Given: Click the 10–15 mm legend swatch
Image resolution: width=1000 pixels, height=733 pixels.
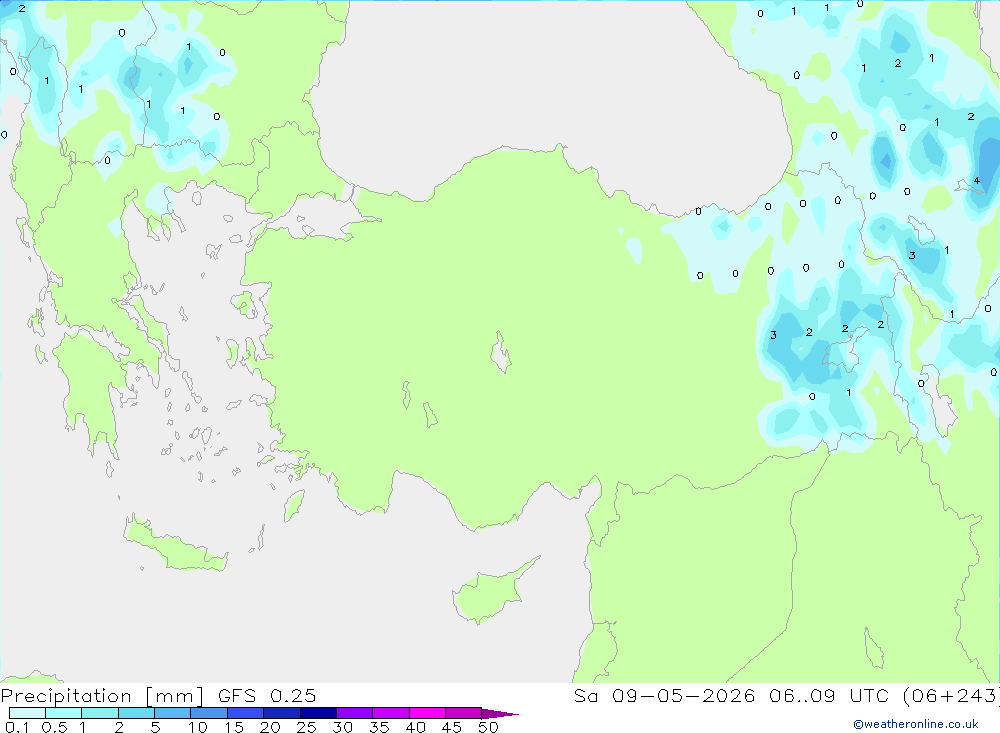Looking at the screenshot, I should (x=209, y=713).
